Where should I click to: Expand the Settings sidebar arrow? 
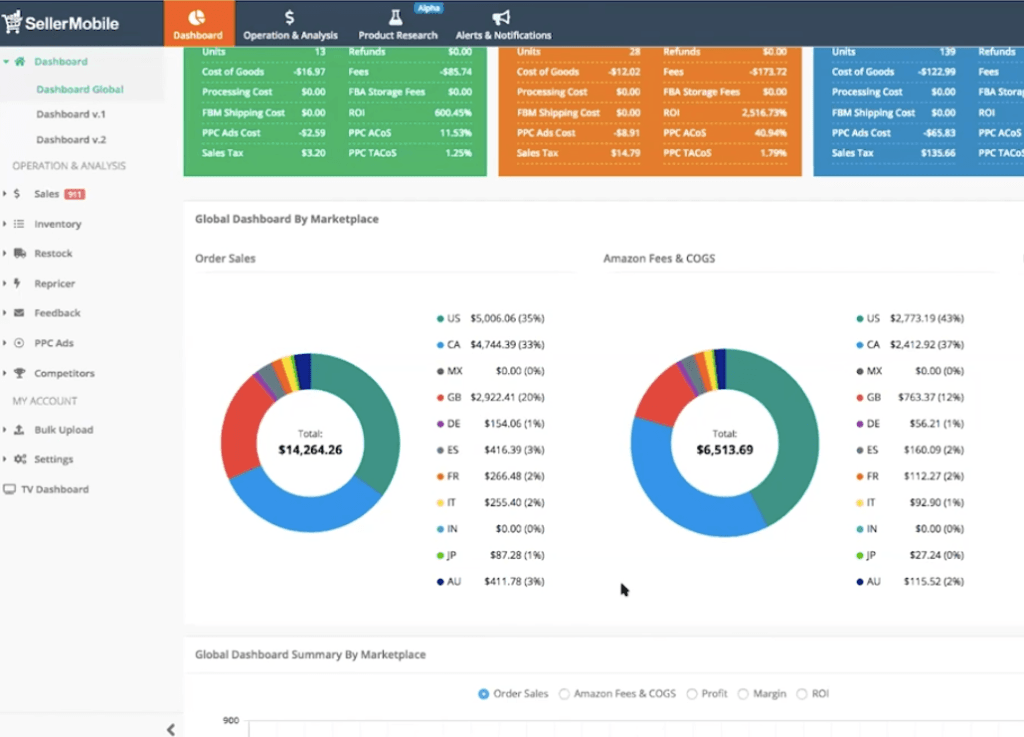(x=5, y=459)
